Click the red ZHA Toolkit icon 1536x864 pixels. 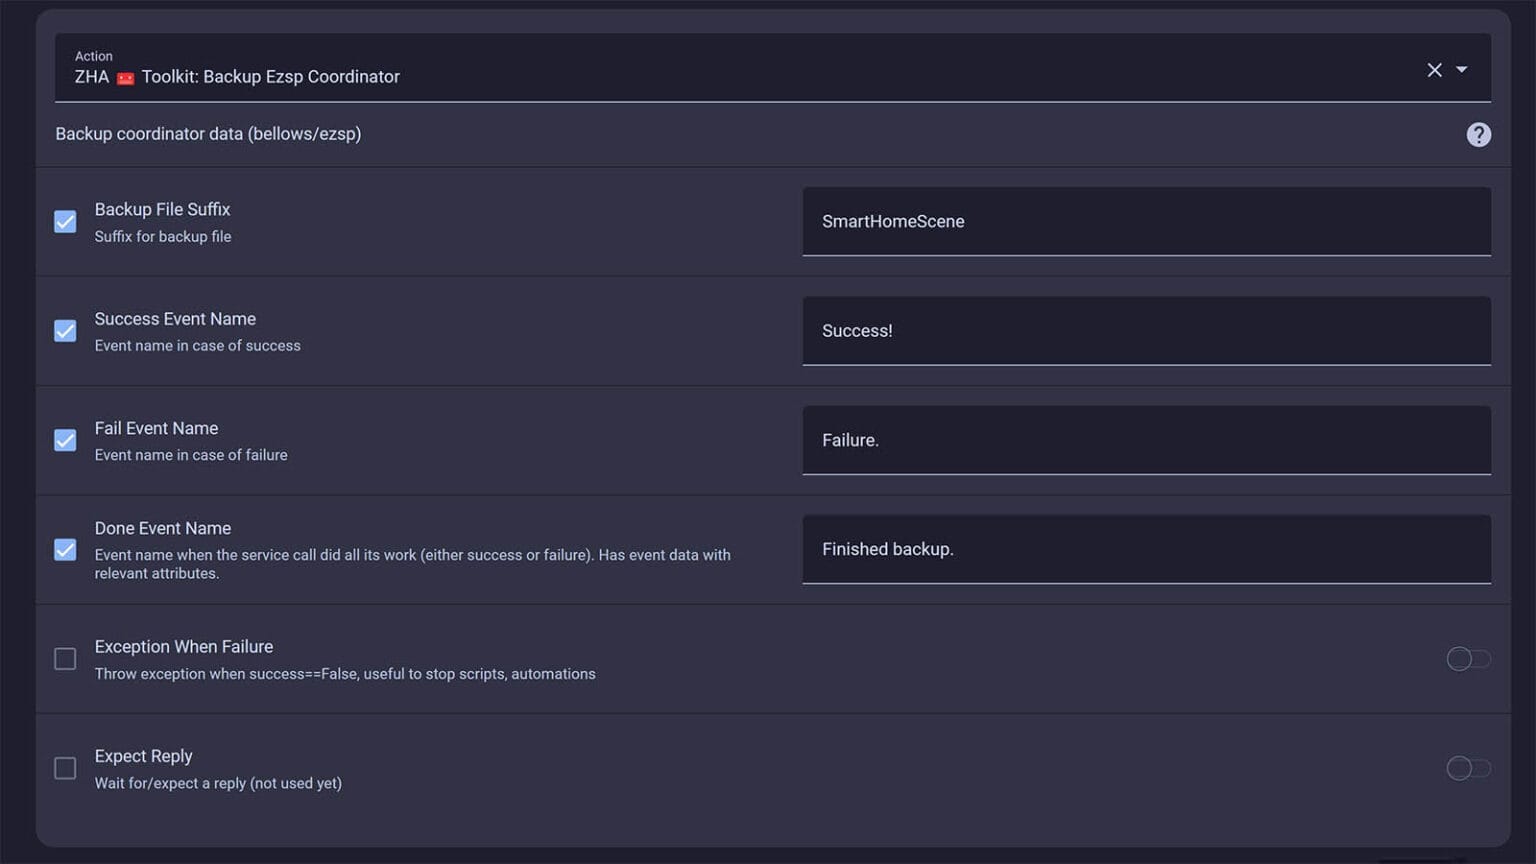(125, 78)
